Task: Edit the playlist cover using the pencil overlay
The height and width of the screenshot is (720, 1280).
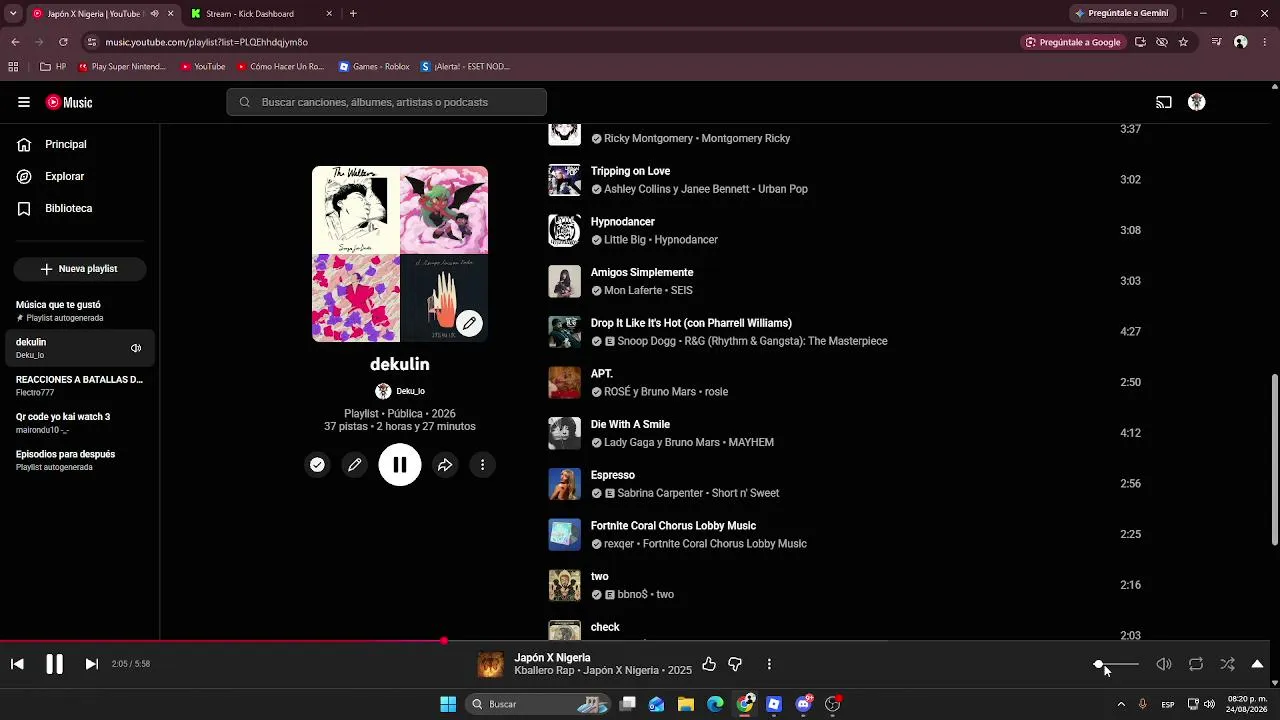Action: pyautogui.click(x=469, y=323)
